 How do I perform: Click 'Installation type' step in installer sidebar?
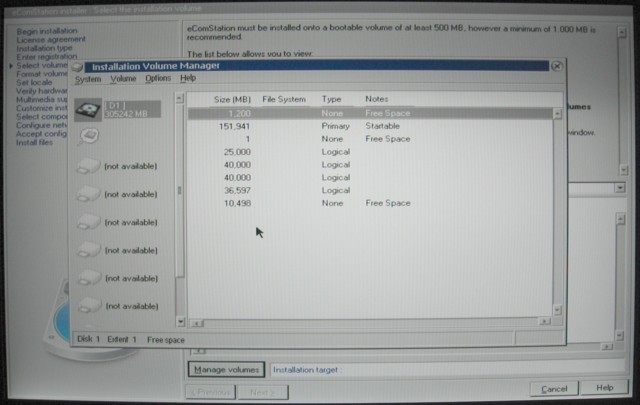(44, 48)
